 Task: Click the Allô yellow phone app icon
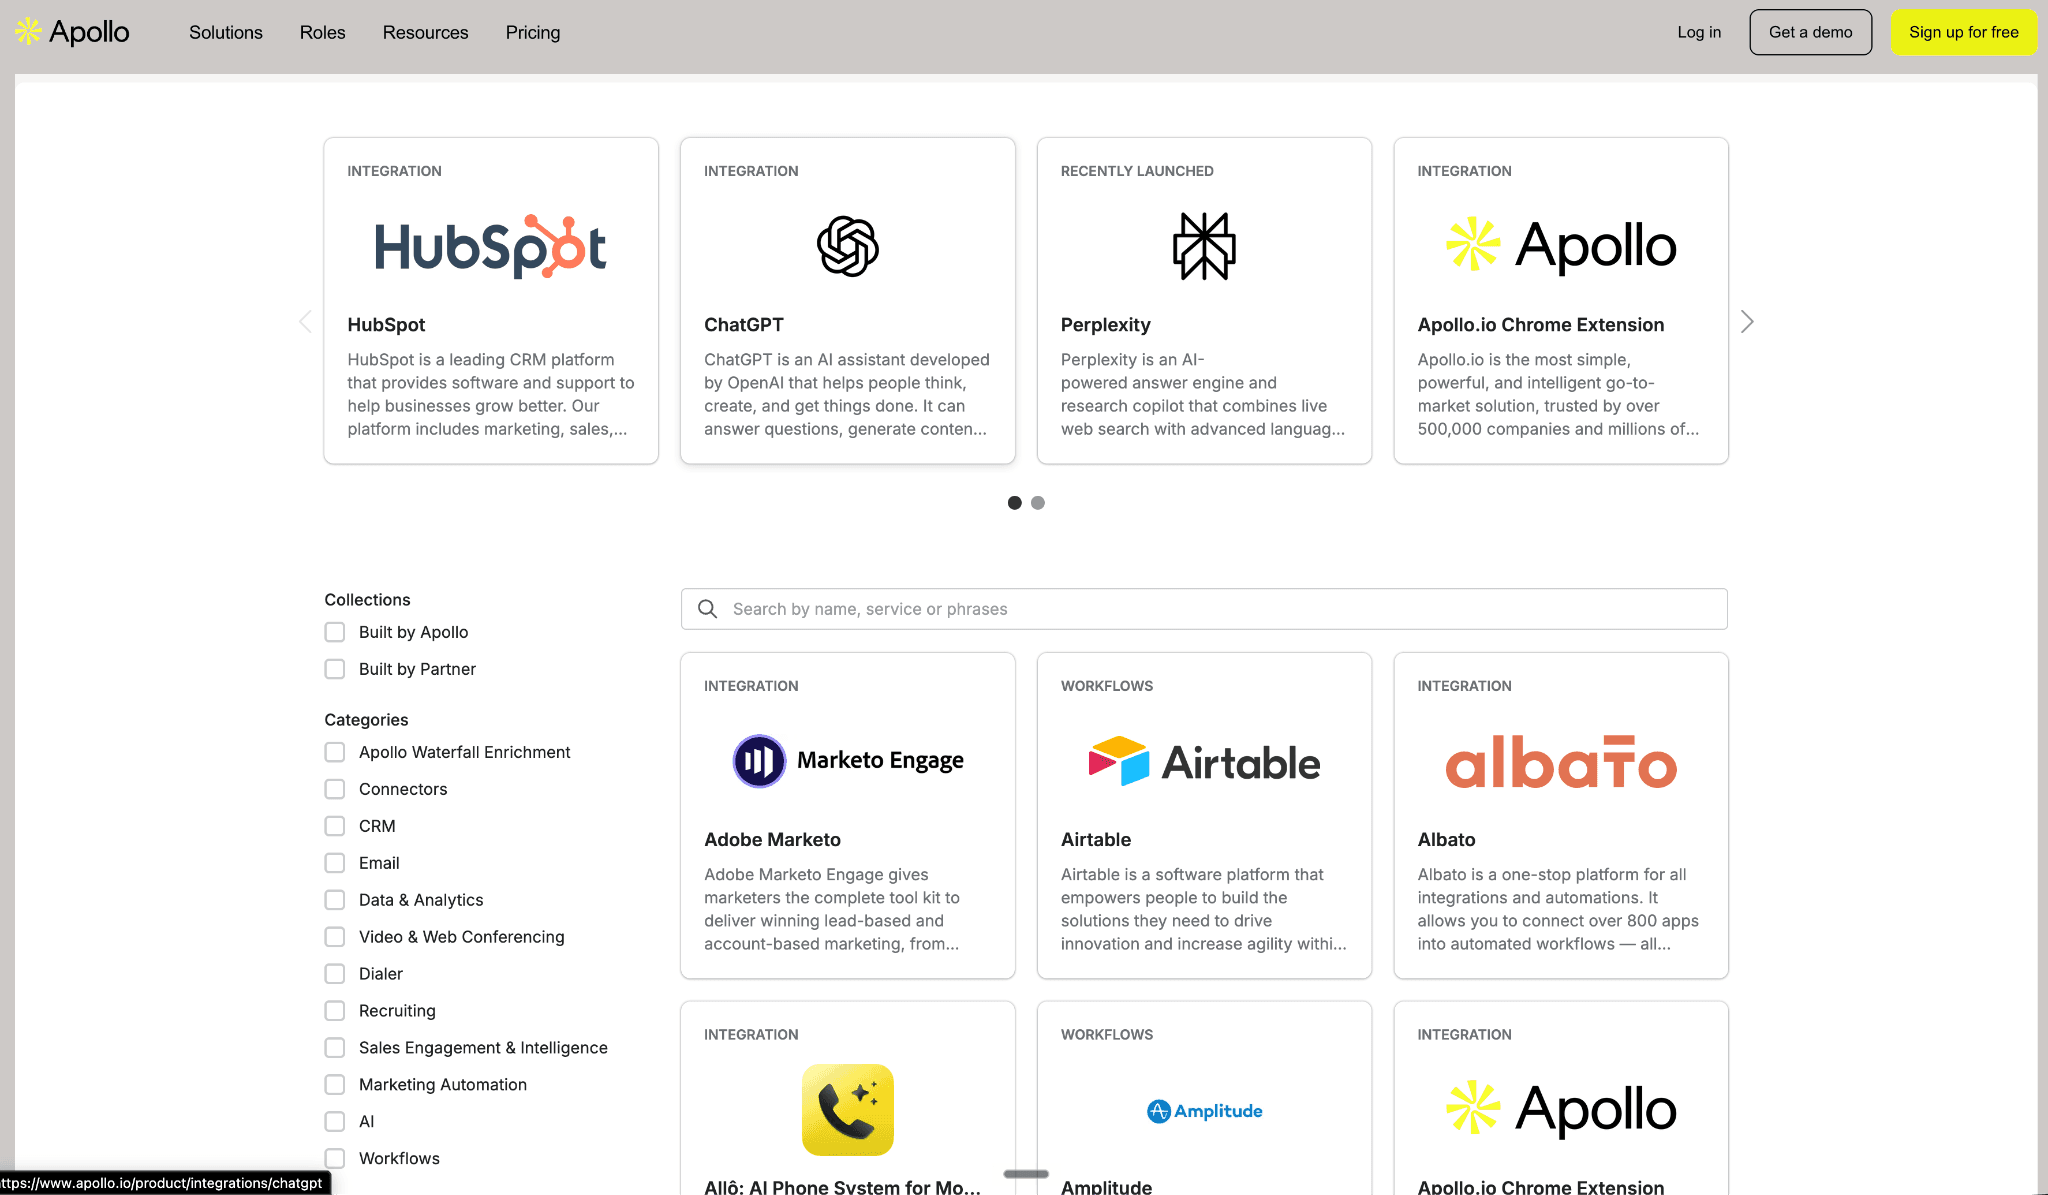tap(847, 1109)
